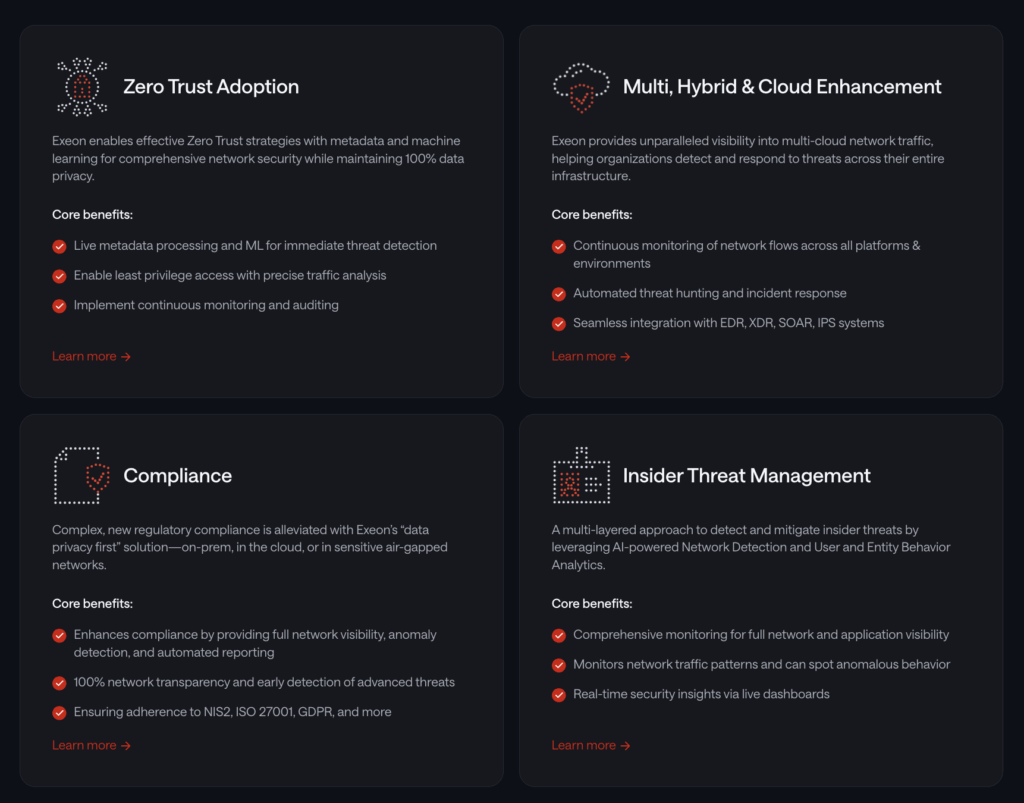
Task: Click the Insider Threat Management title
Action: coord(746,476)
